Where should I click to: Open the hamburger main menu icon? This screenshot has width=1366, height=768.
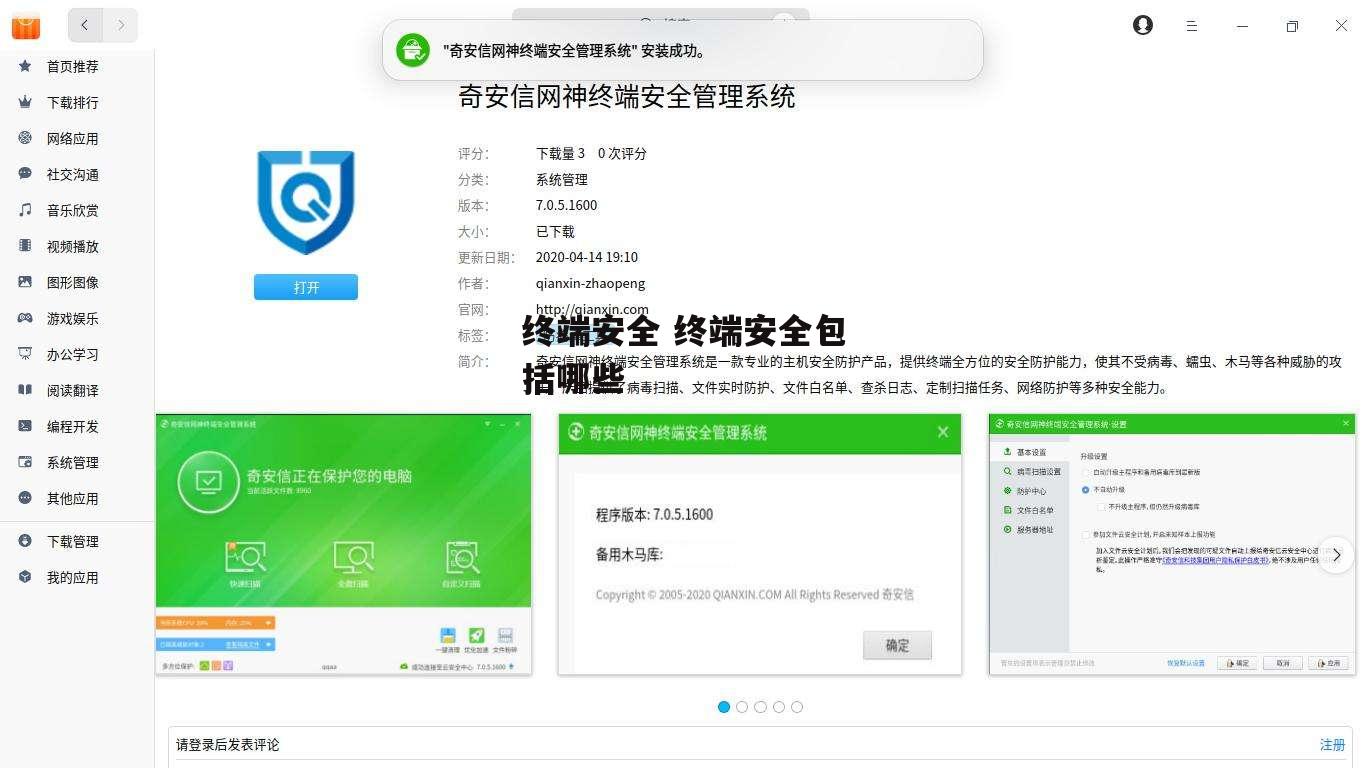(x=1192, y=26)
